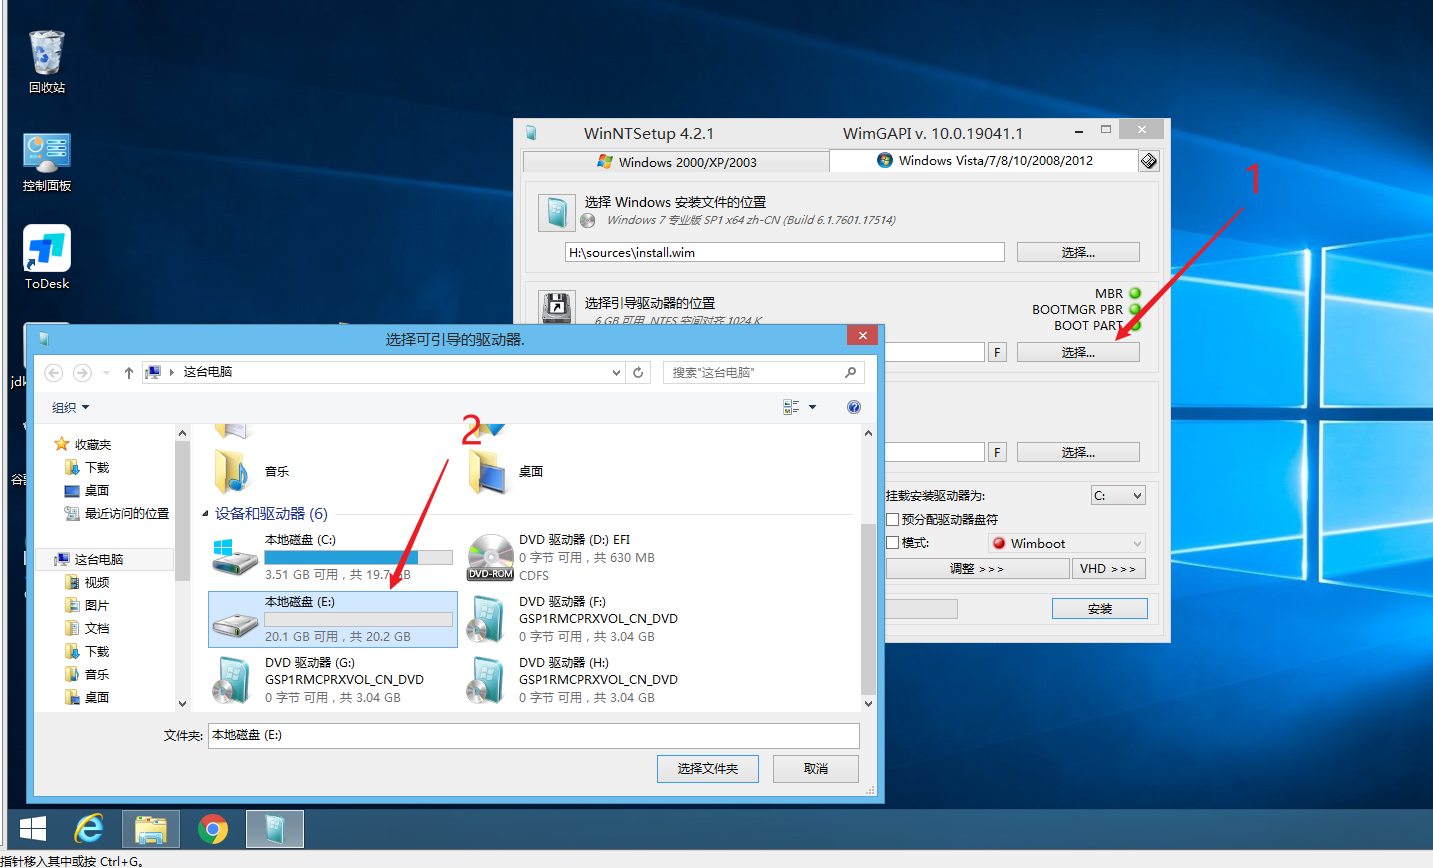Click the BOOTMGR PBR green status light
1433x868 pixels.
(1135, 309)
